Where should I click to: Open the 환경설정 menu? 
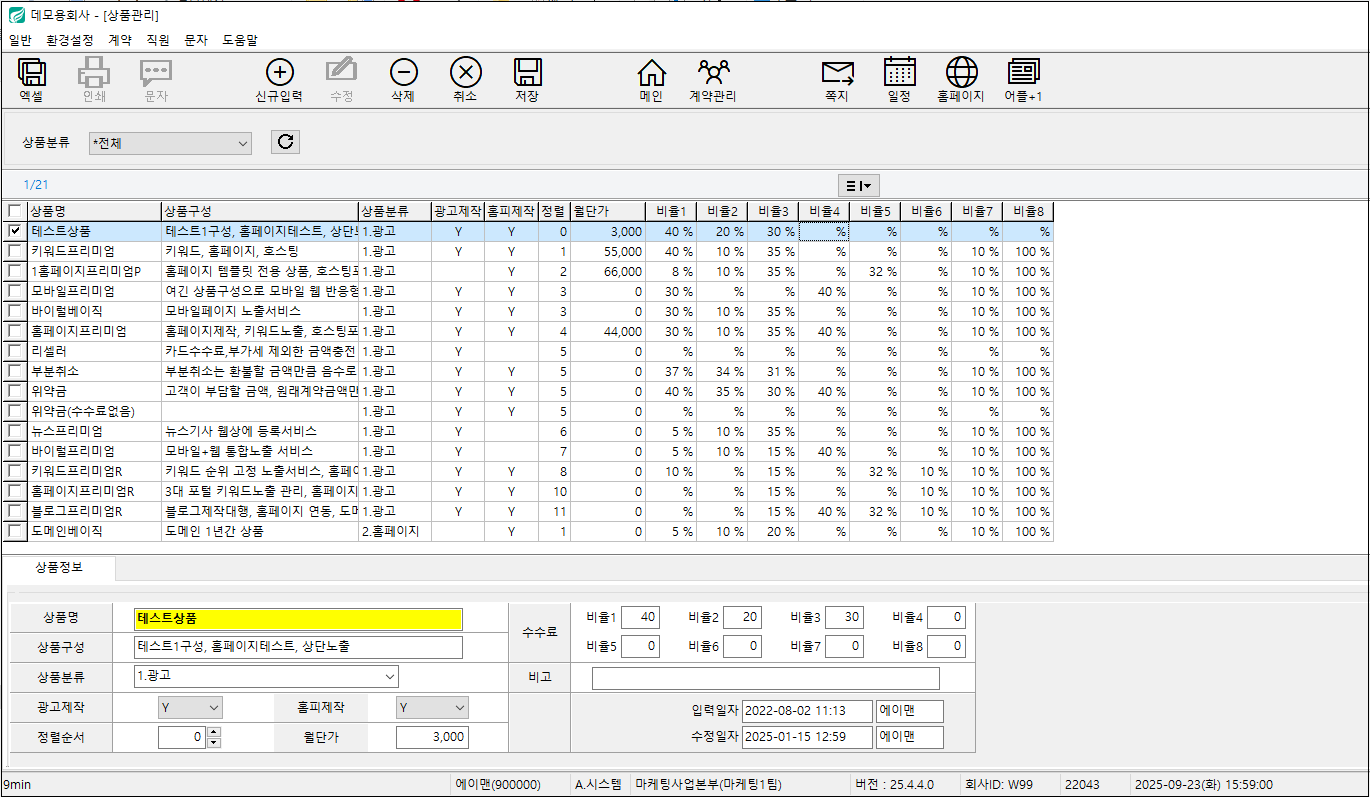(69, 40)
